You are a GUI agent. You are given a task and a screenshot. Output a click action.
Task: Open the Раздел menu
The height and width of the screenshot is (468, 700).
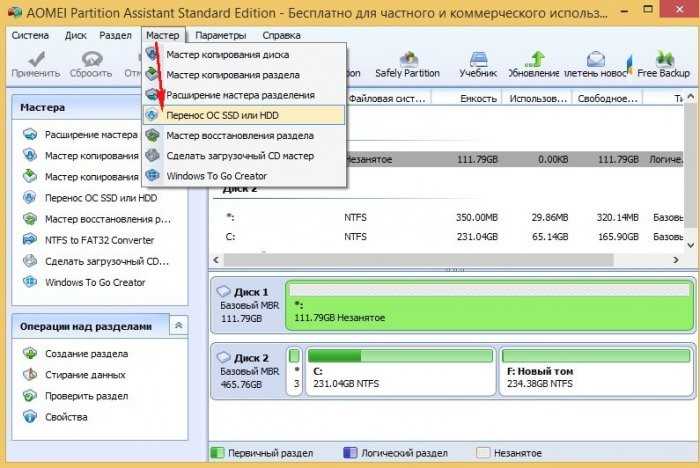coord(115,35)
